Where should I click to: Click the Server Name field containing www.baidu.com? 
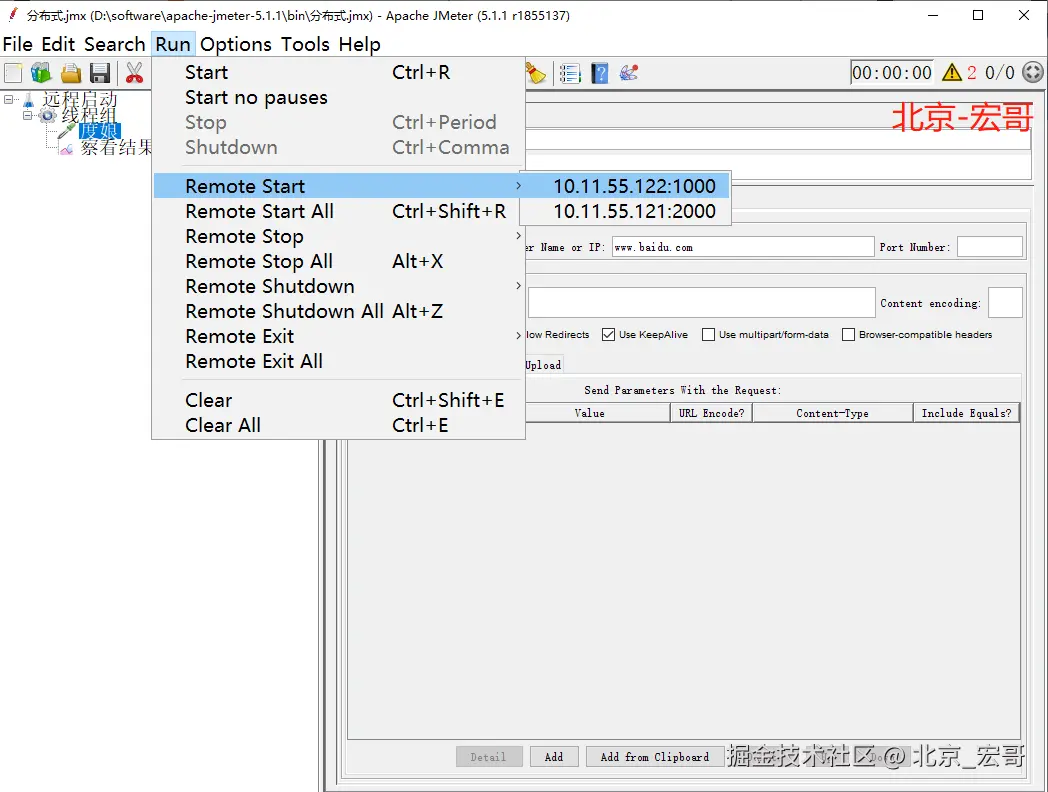coord(743,247)
